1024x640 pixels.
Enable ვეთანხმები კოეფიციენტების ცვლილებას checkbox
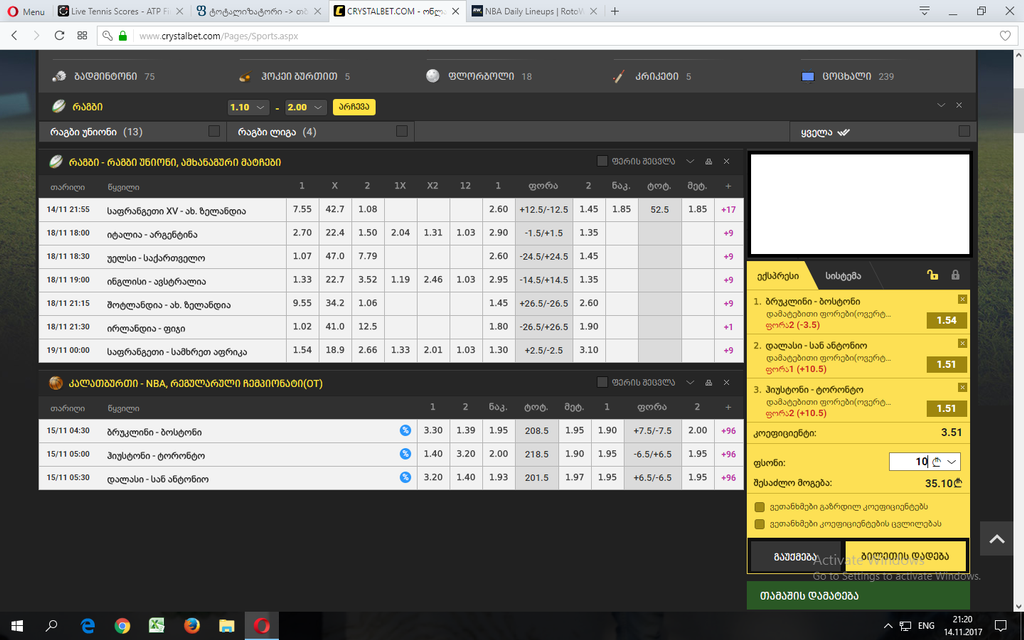tap(759, 524)
